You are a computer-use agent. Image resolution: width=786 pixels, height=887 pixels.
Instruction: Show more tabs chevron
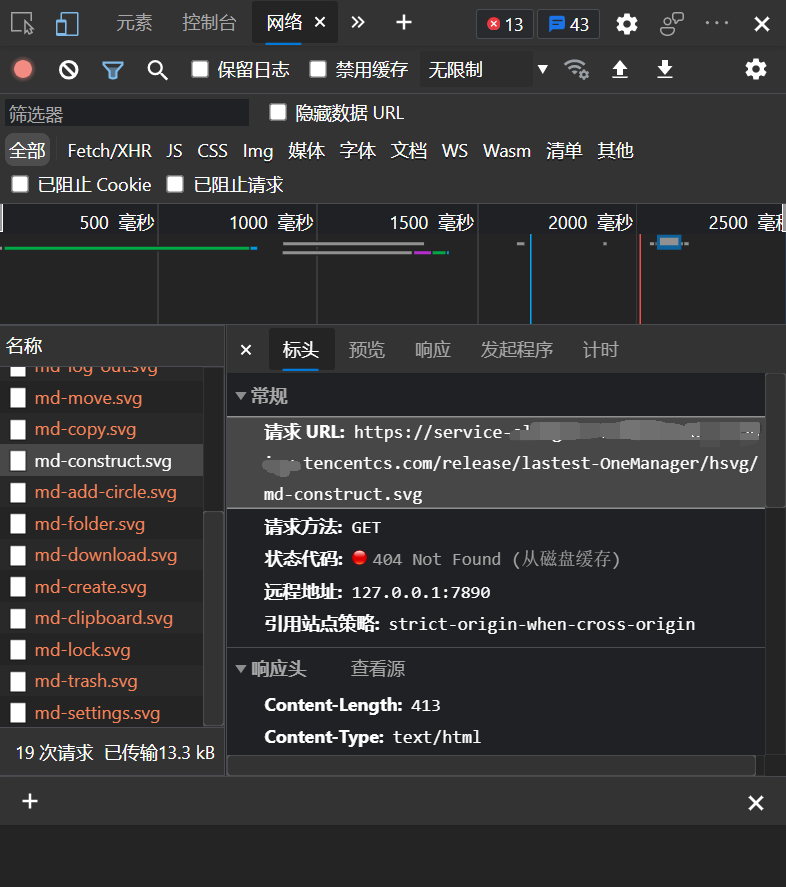358,23
